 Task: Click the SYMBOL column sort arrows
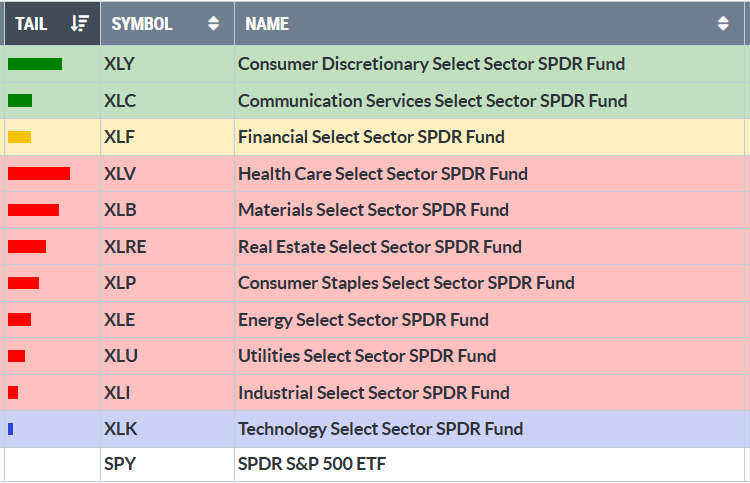213,23
